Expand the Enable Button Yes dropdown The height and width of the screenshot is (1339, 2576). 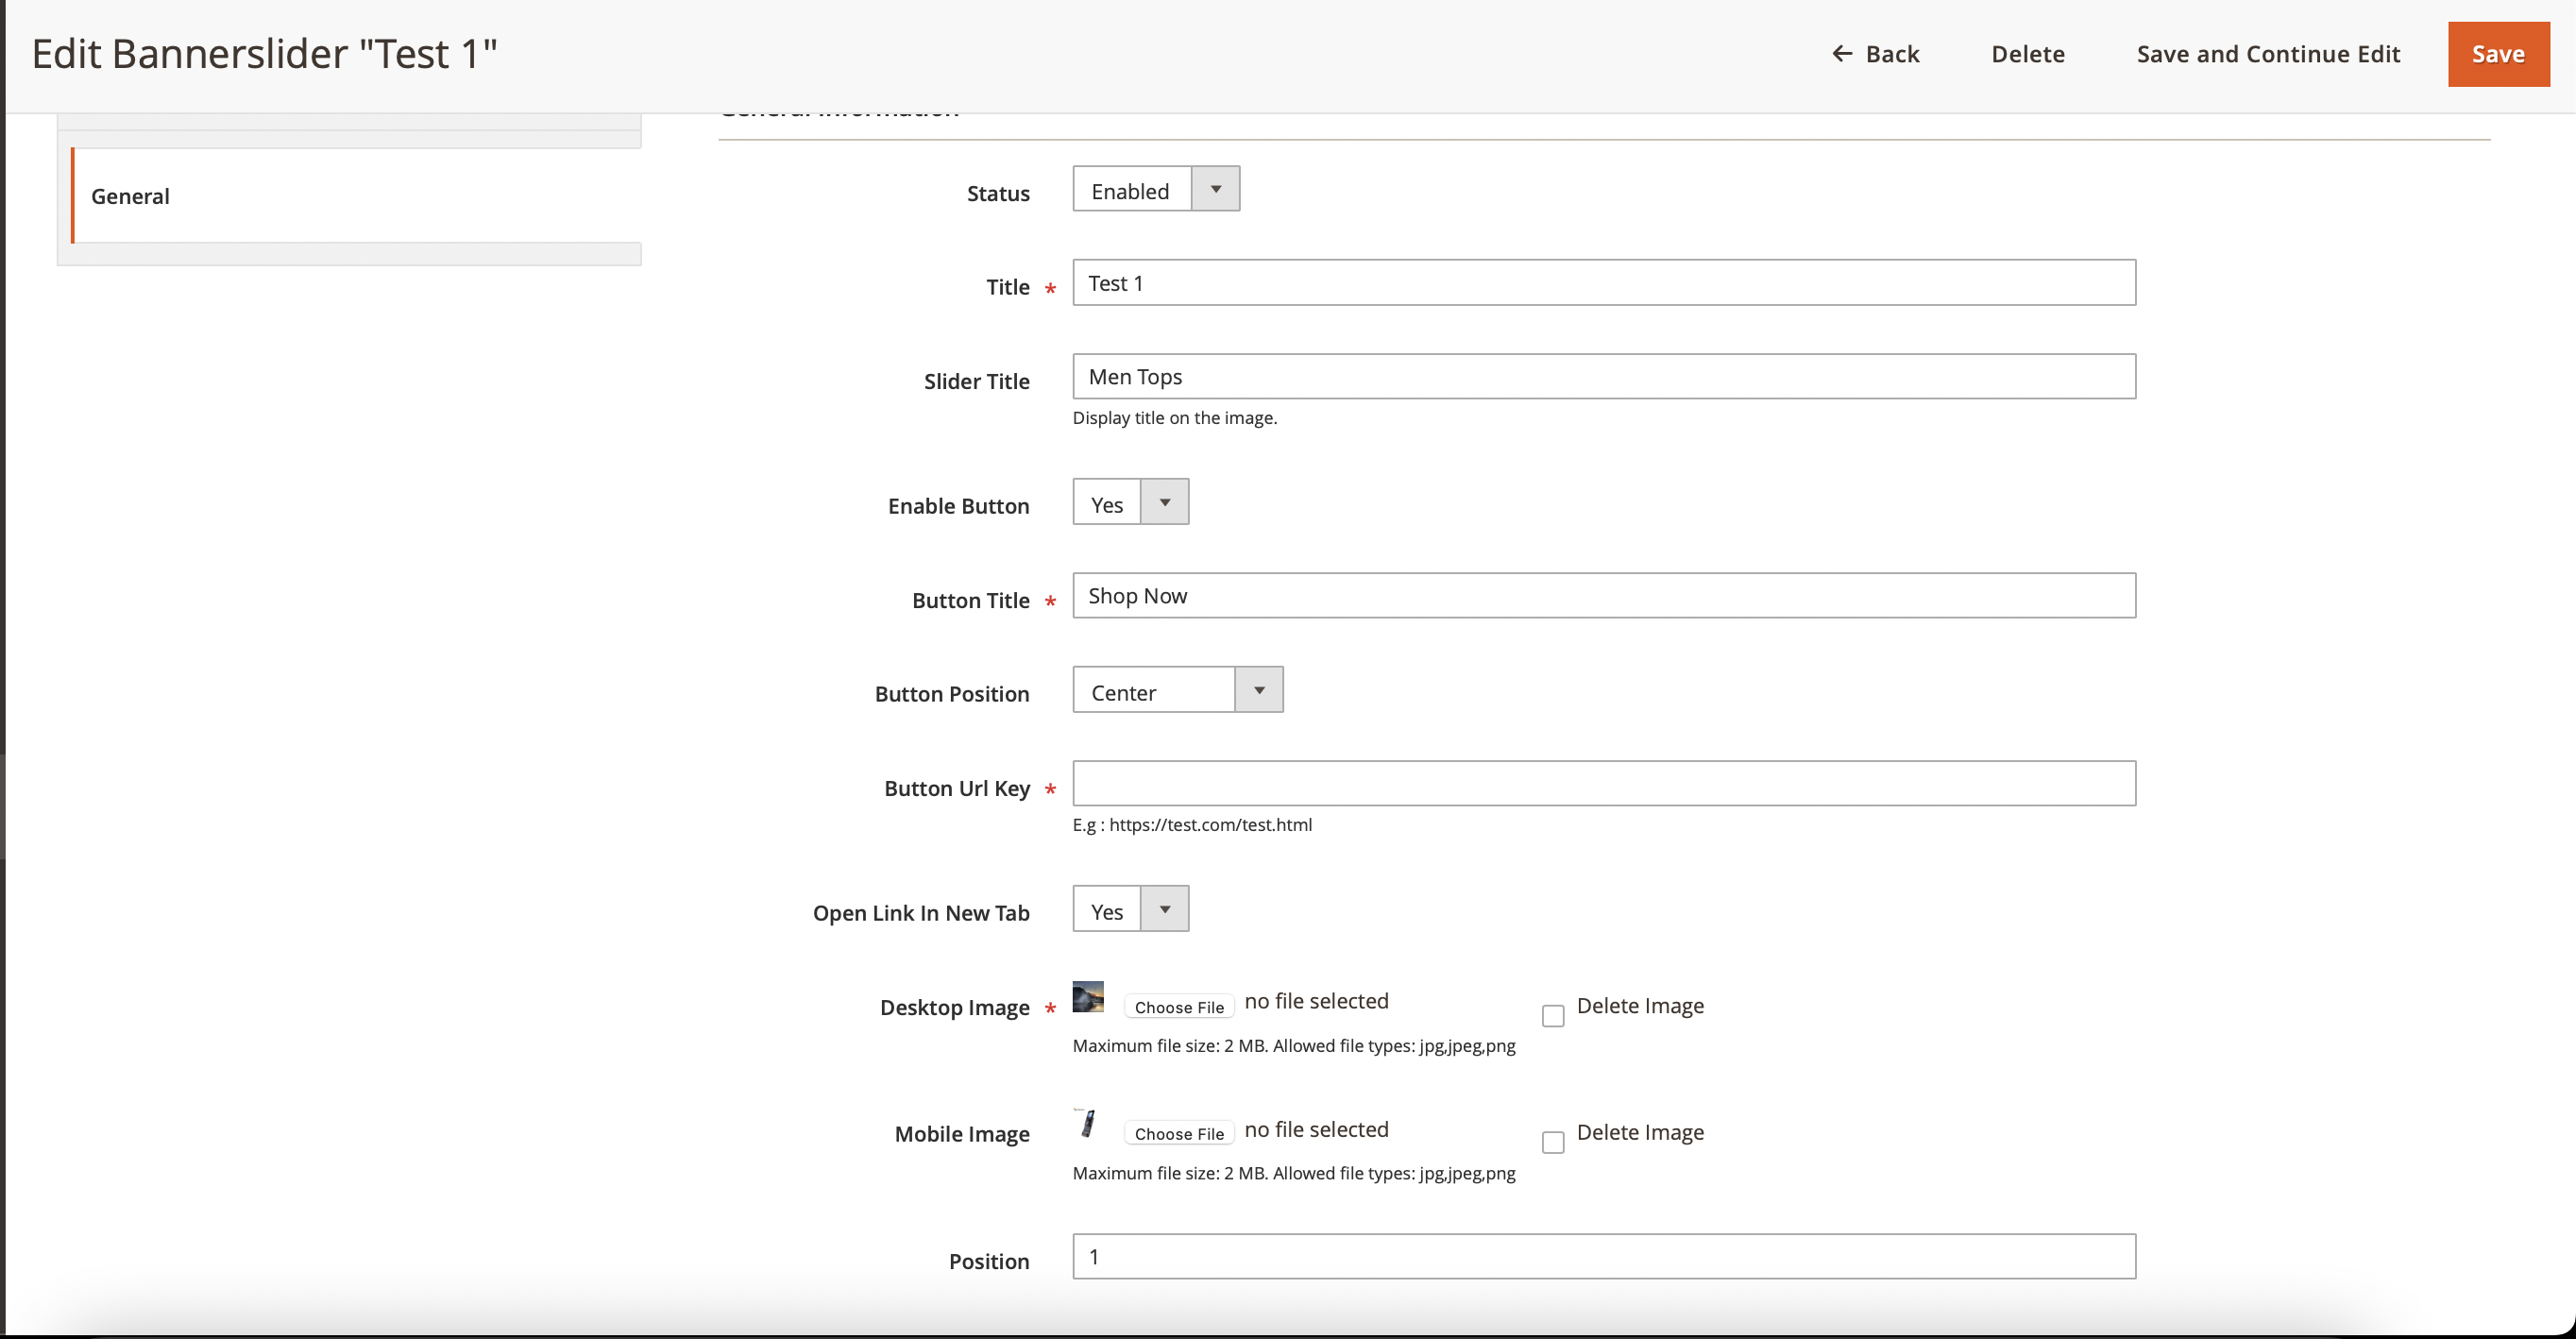(x=1165, y=504)
